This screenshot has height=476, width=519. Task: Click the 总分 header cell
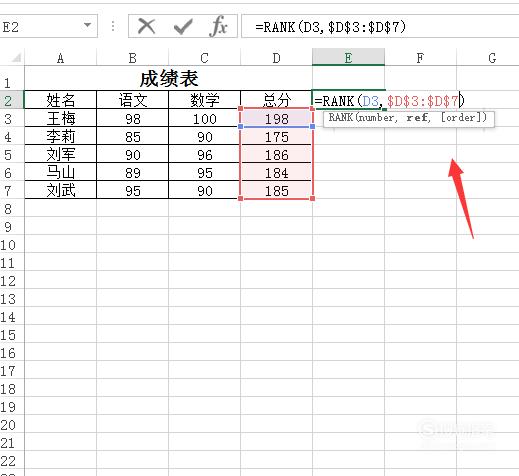click(276, 100)
